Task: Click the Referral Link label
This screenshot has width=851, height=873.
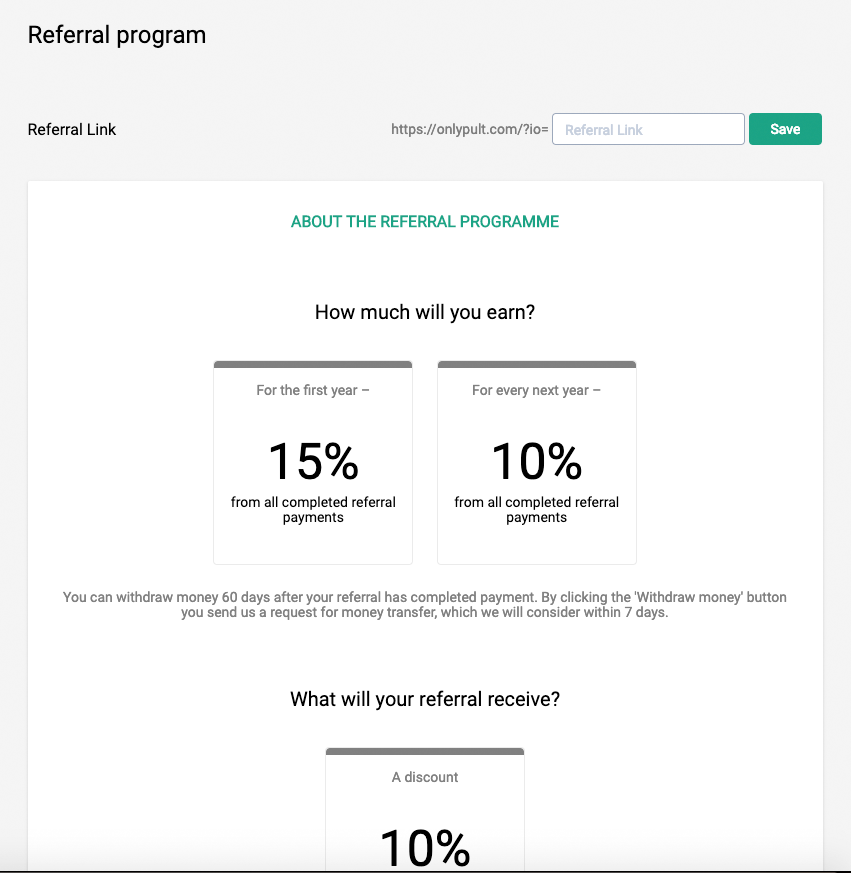Action: click(72, 129)
